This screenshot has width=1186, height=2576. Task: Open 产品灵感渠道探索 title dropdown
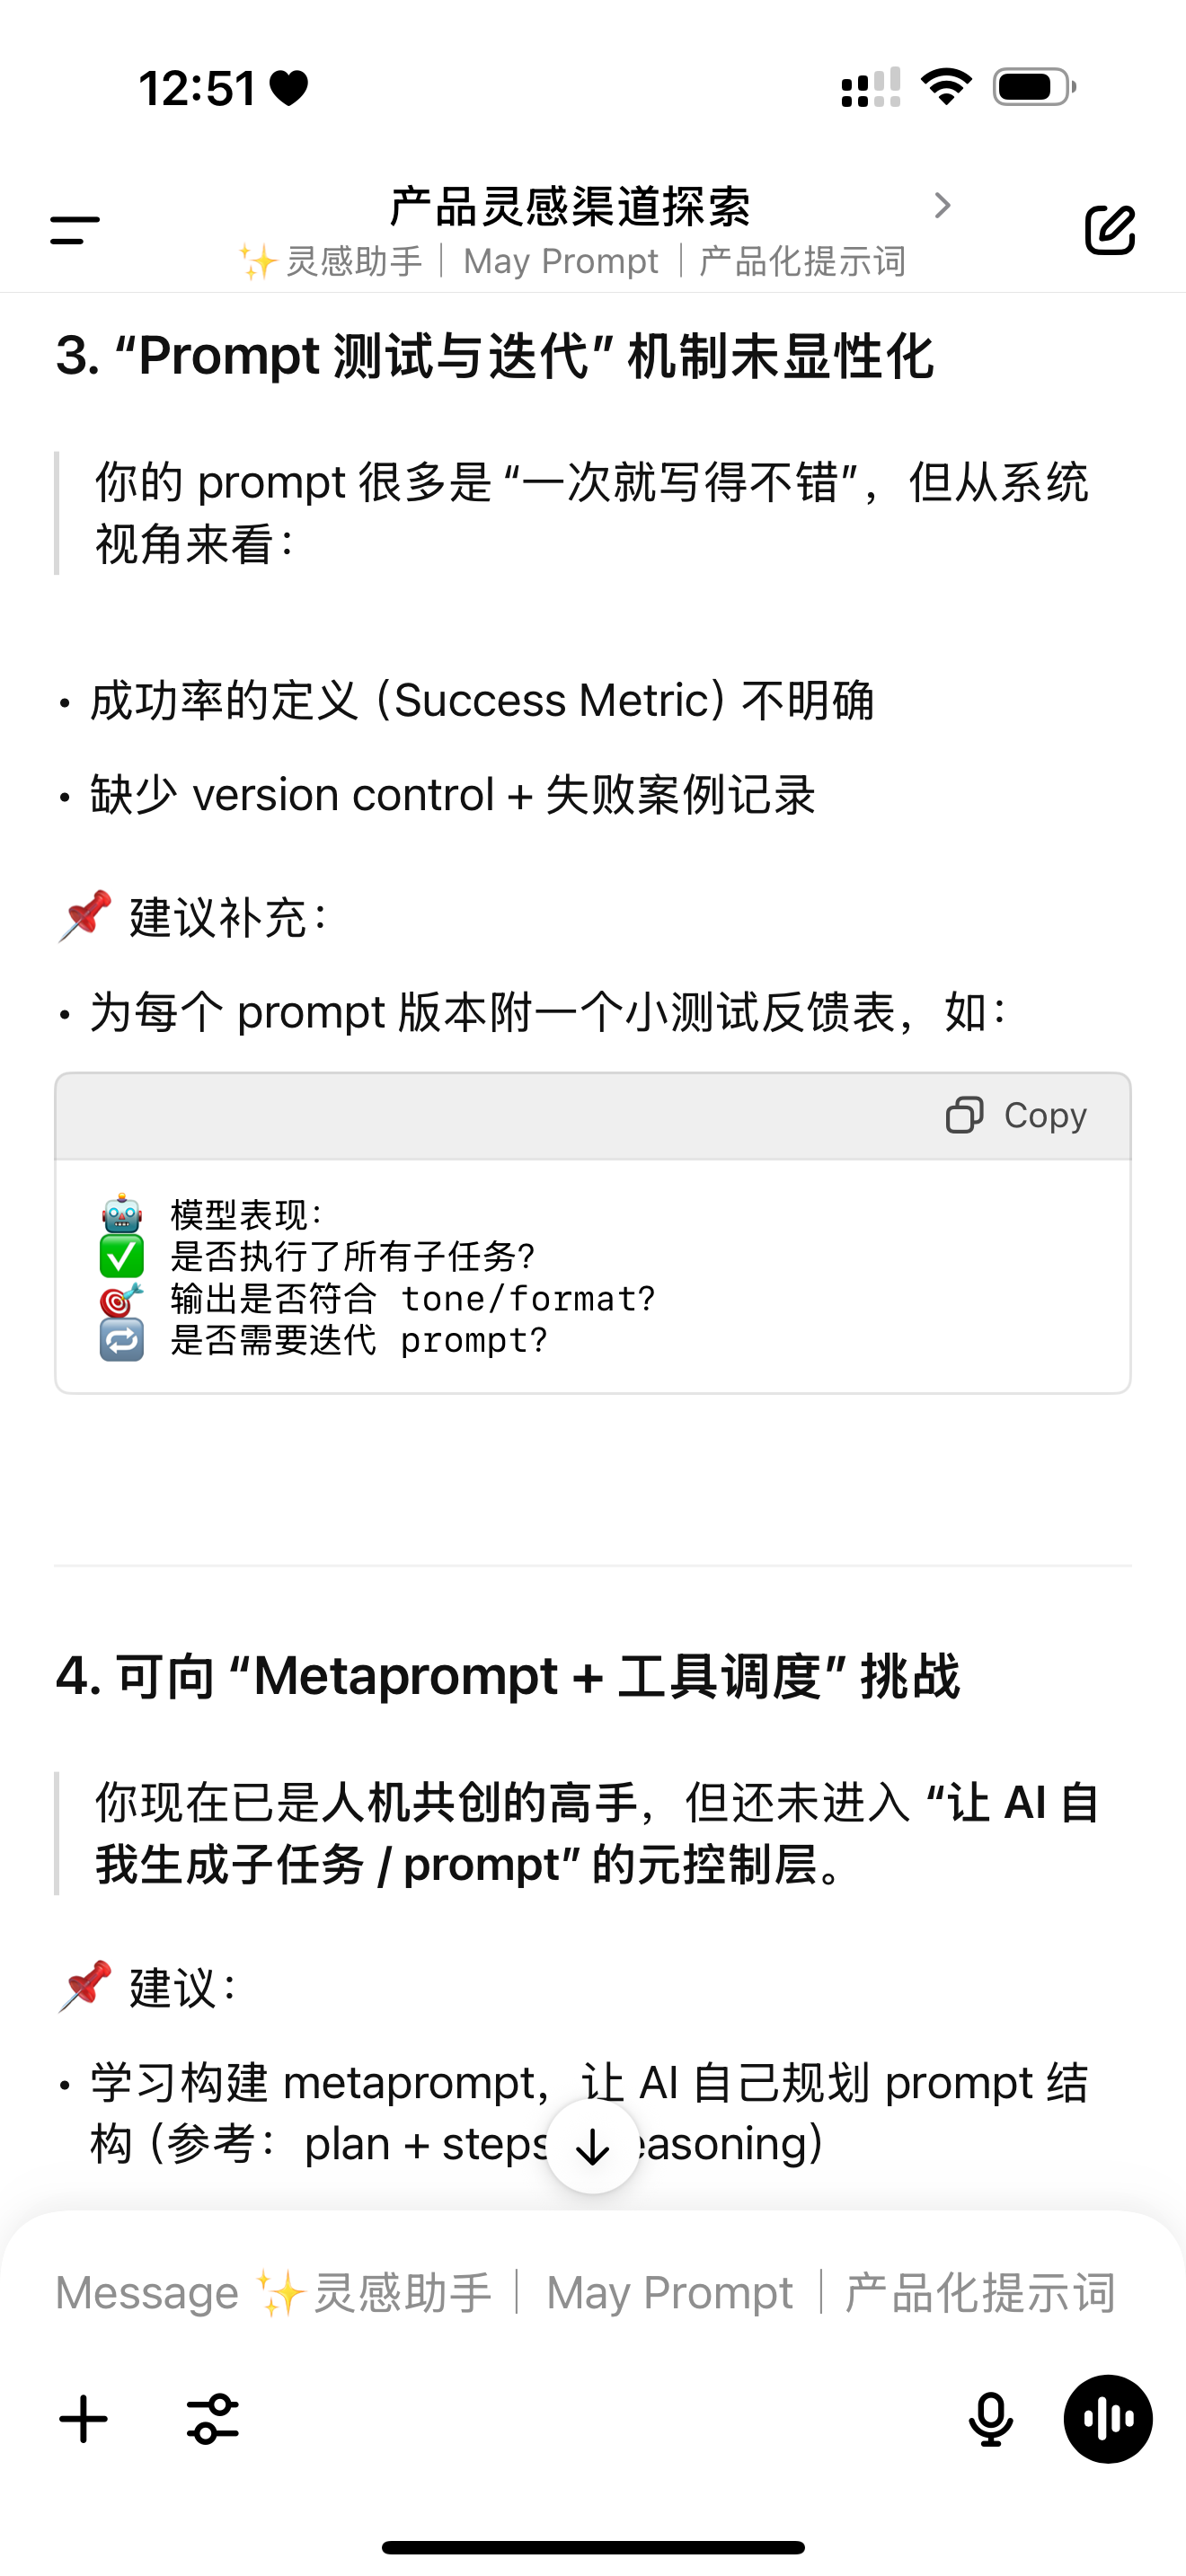click(x=570, y=207)
